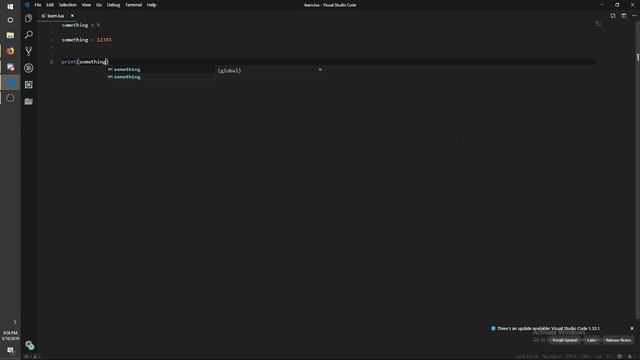Click the vertical scrollbar of the editor

coord(638,169)
